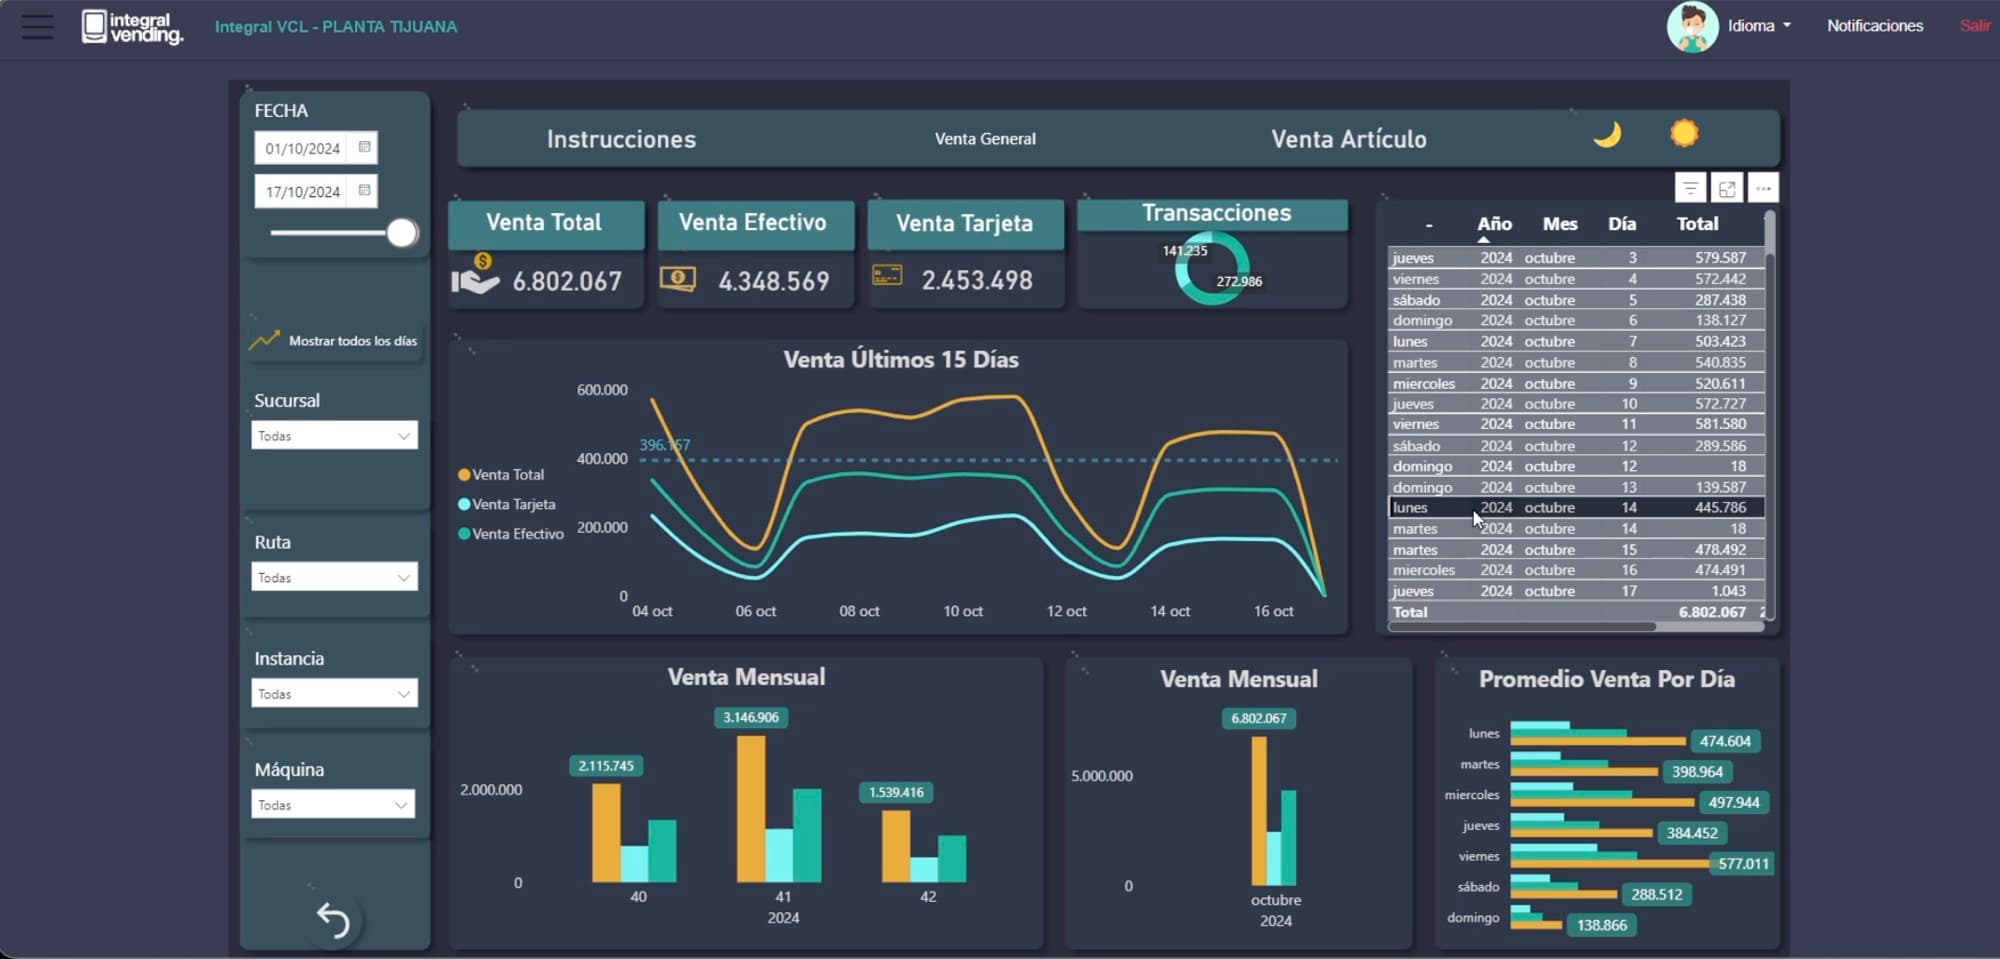This screenshot has width=2000, height=959.
Task: Open Notificaciones
Action: click(1875, 26)
